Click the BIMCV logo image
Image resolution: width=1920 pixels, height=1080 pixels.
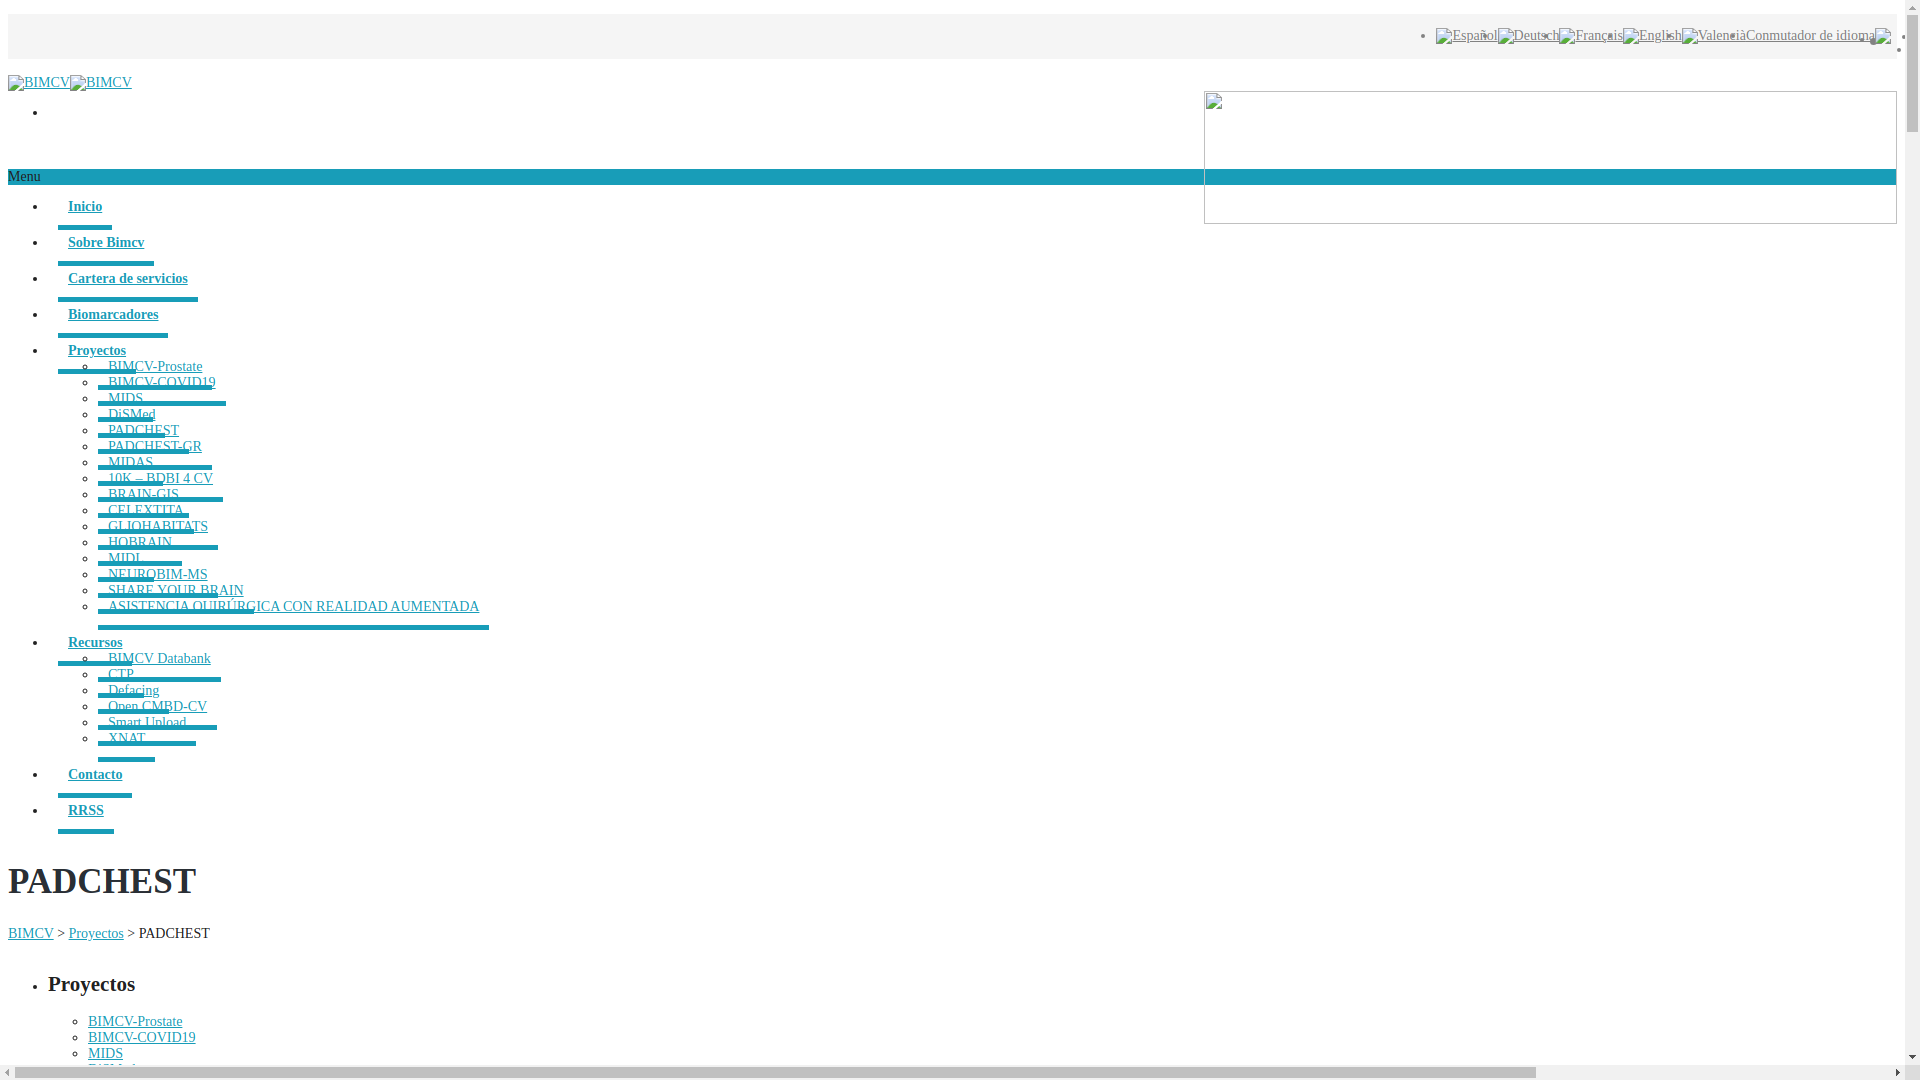tap(39, 83)
